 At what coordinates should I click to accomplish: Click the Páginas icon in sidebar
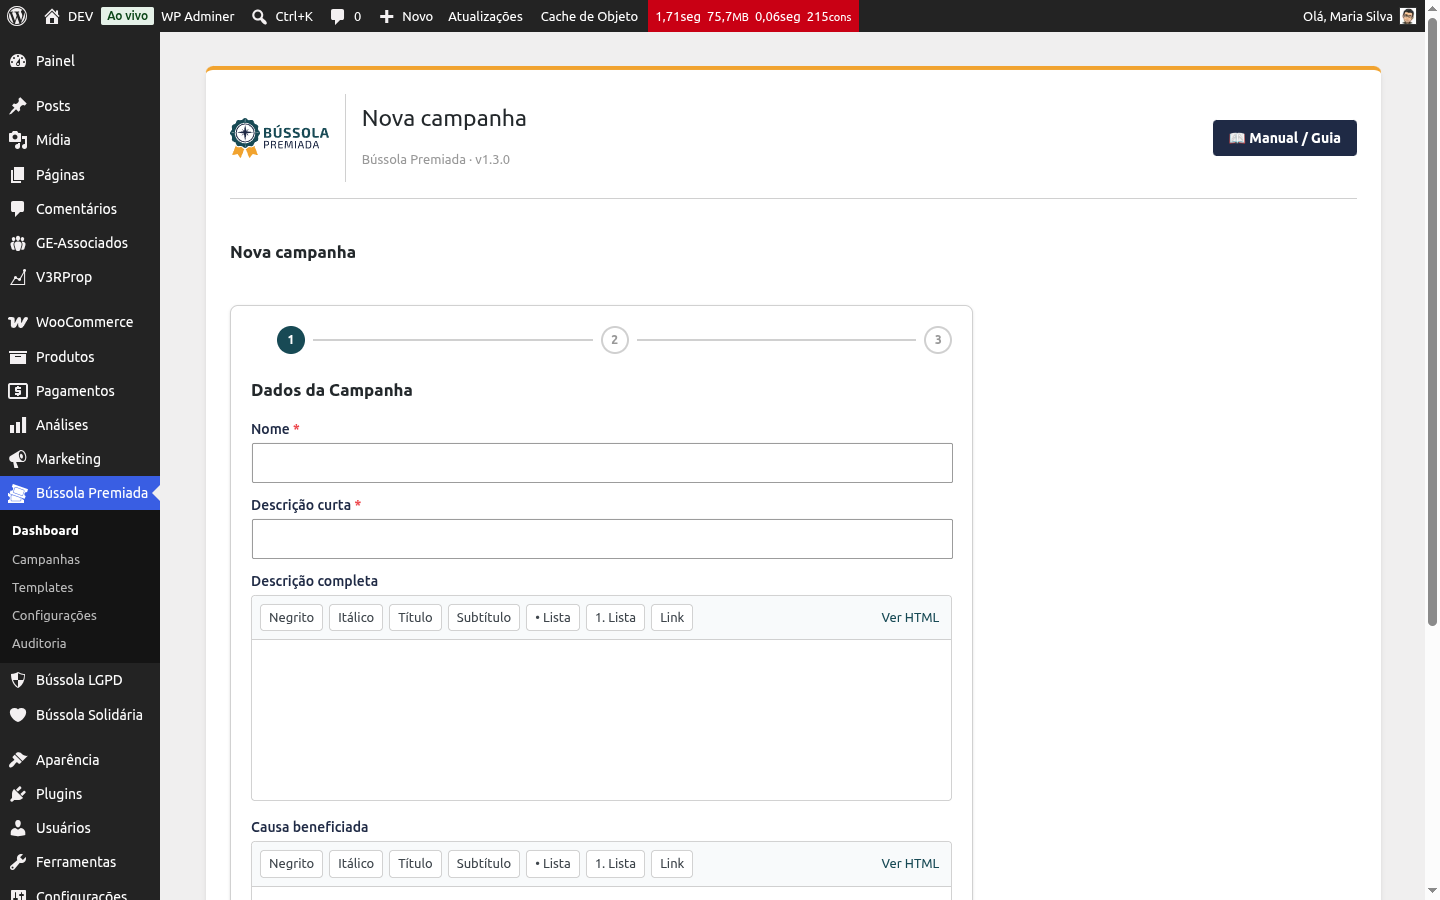pyautogui.click(x=18, y=175)
